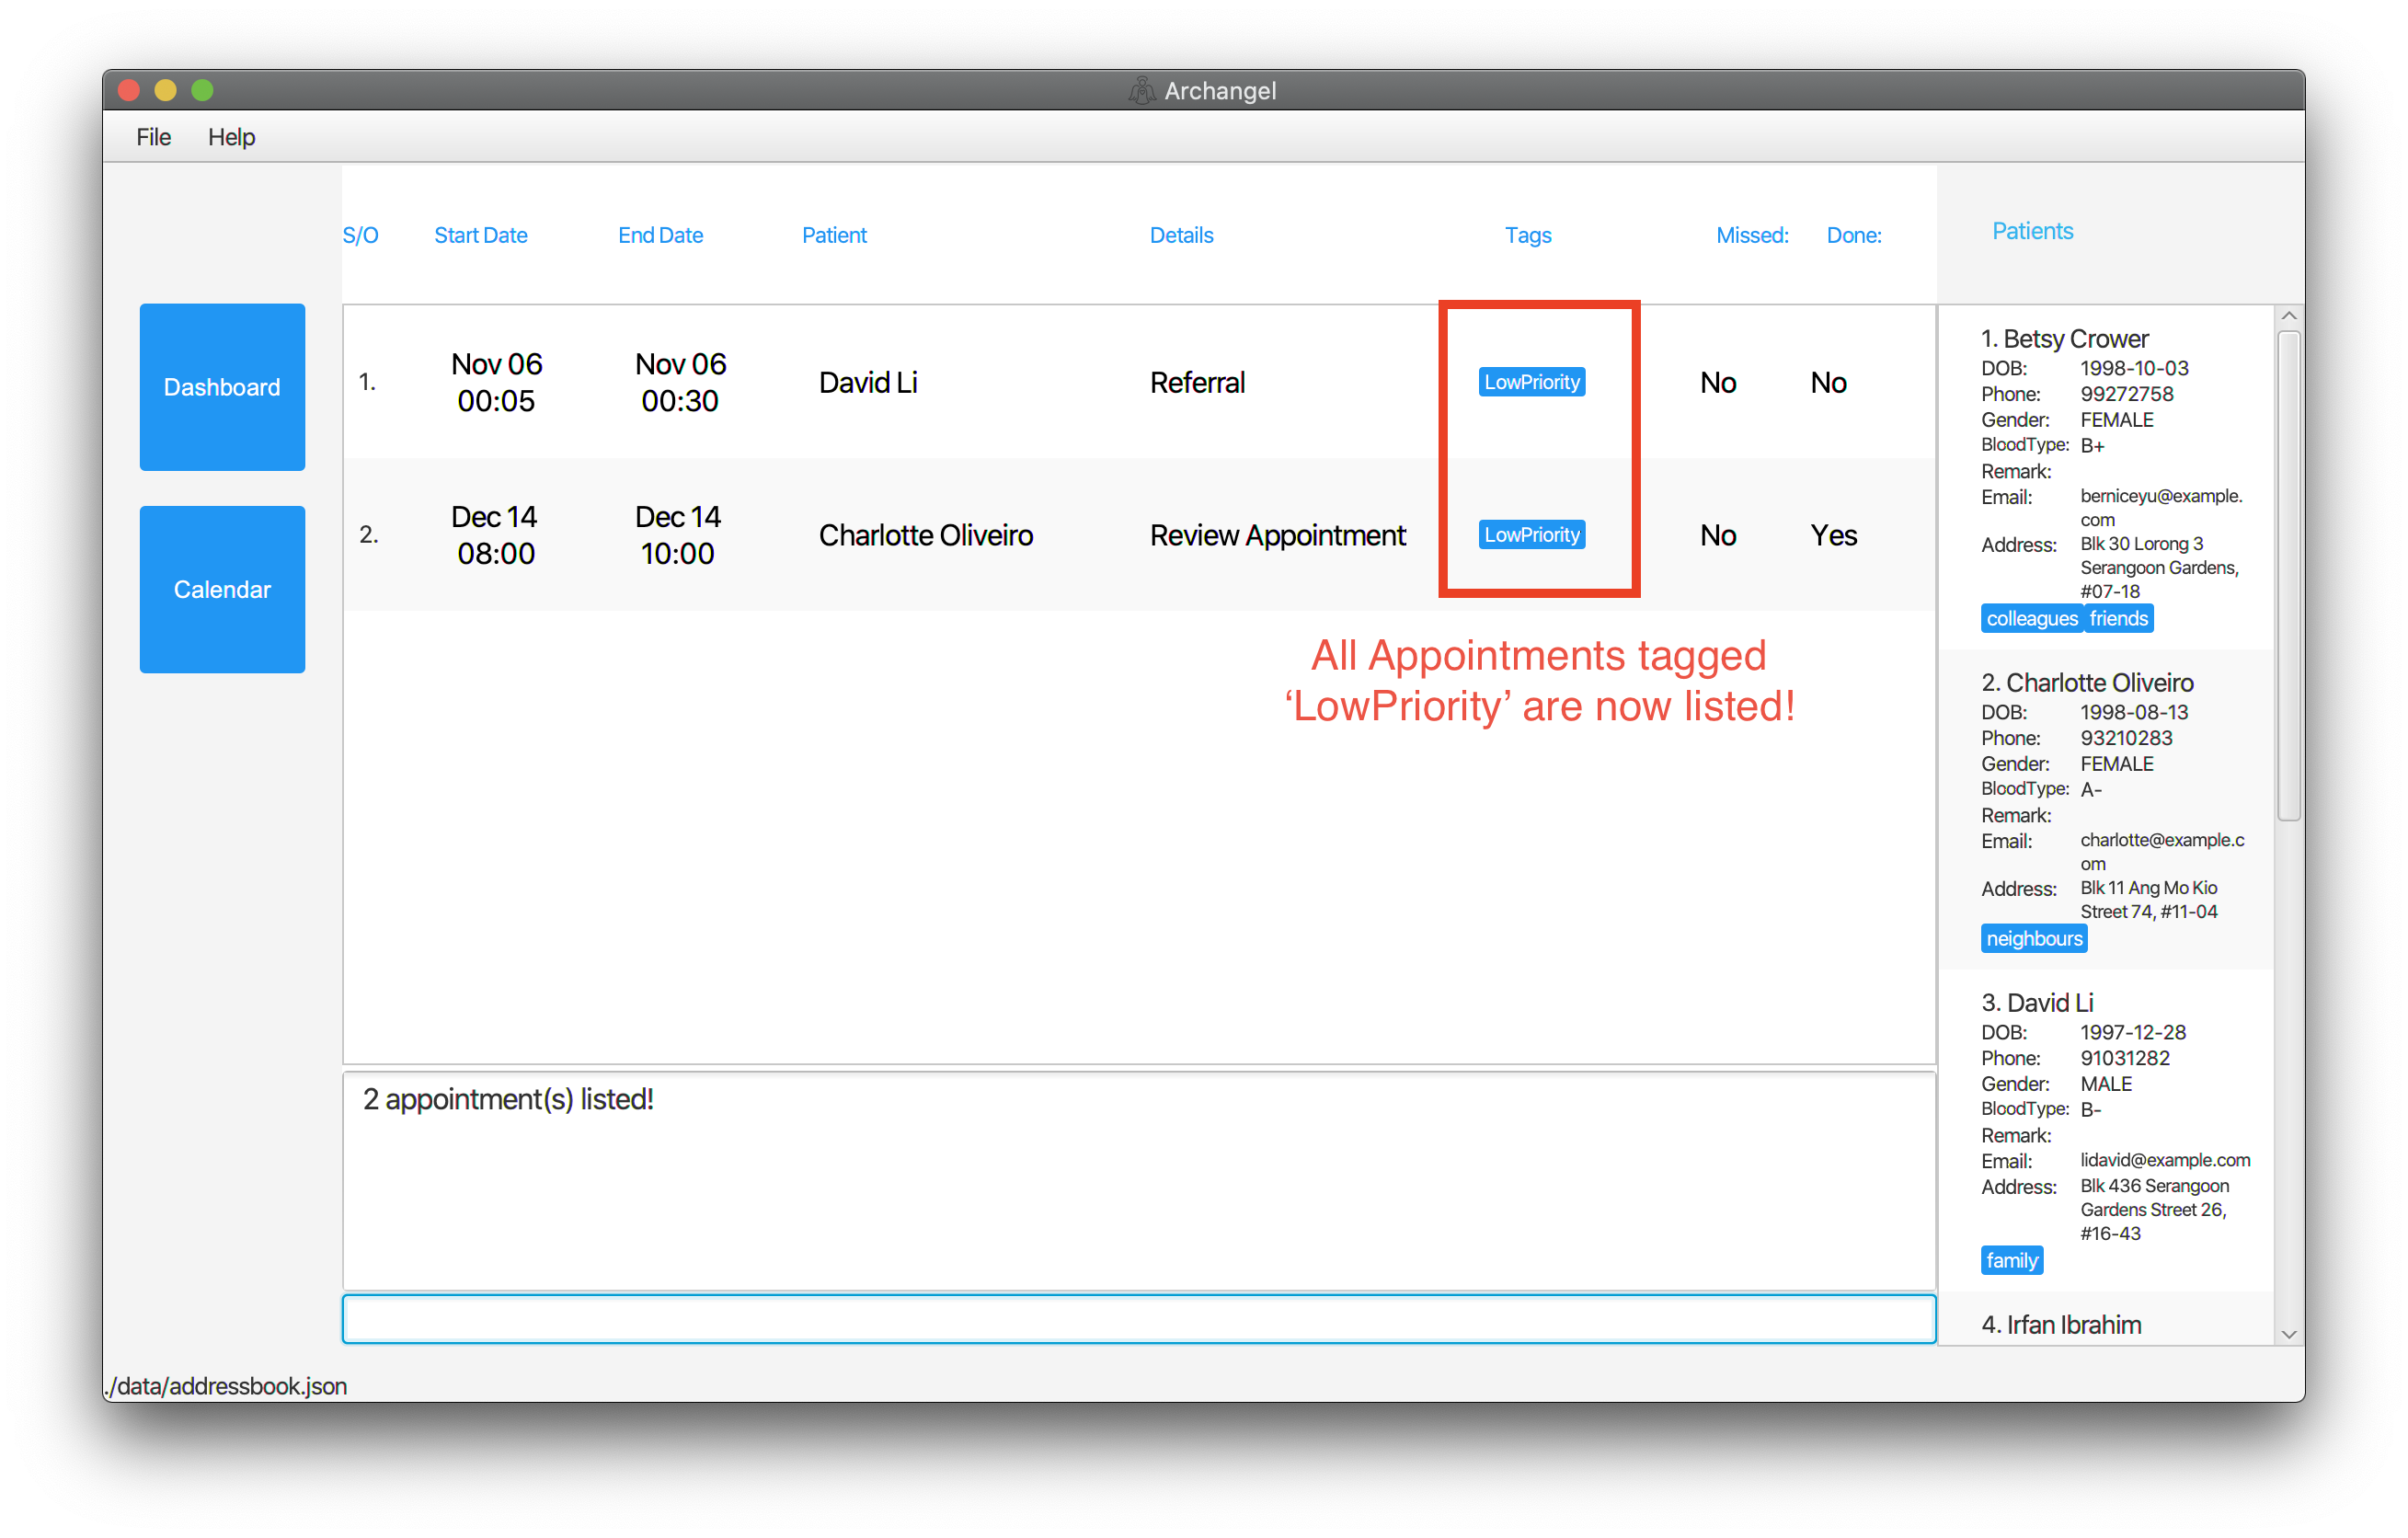Click end date Nov 06 00:30
The width and height of the screenshot is (2408, 1538).
680,382
